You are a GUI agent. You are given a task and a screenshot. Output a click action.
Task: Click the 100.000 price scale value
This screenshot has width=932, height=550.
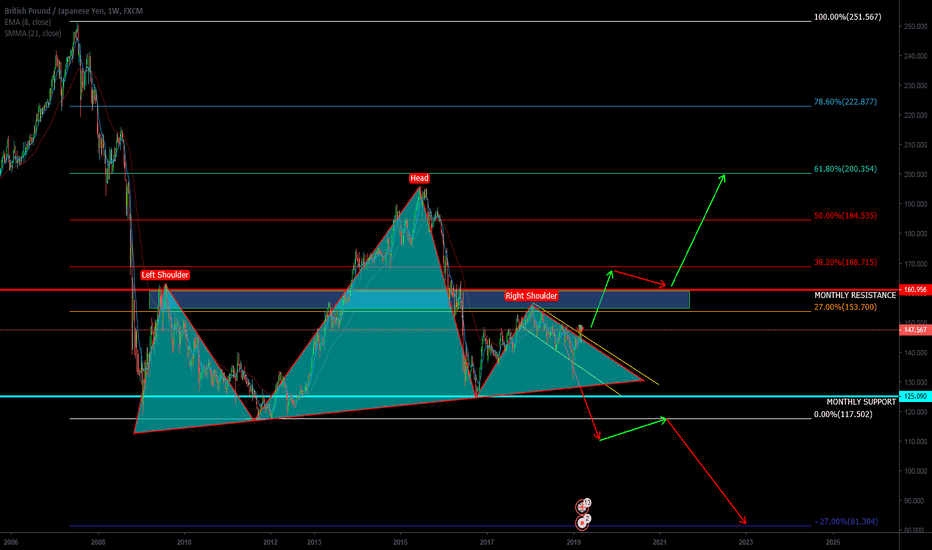tap(915, 471)
